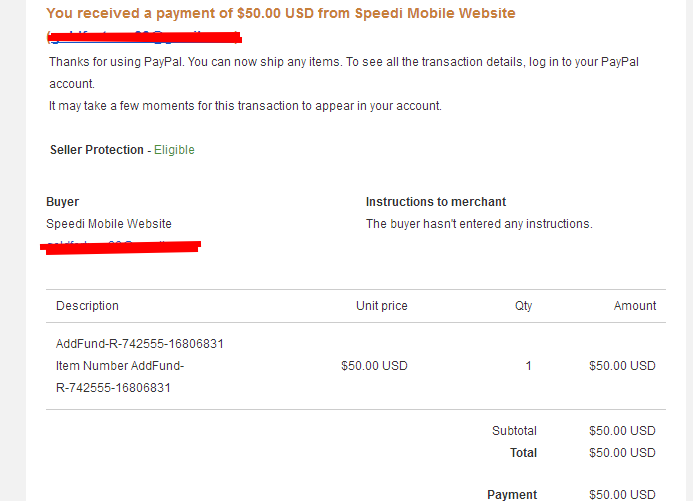
Task: Select the Payment $50.00 USD amount
Action: 622,494
